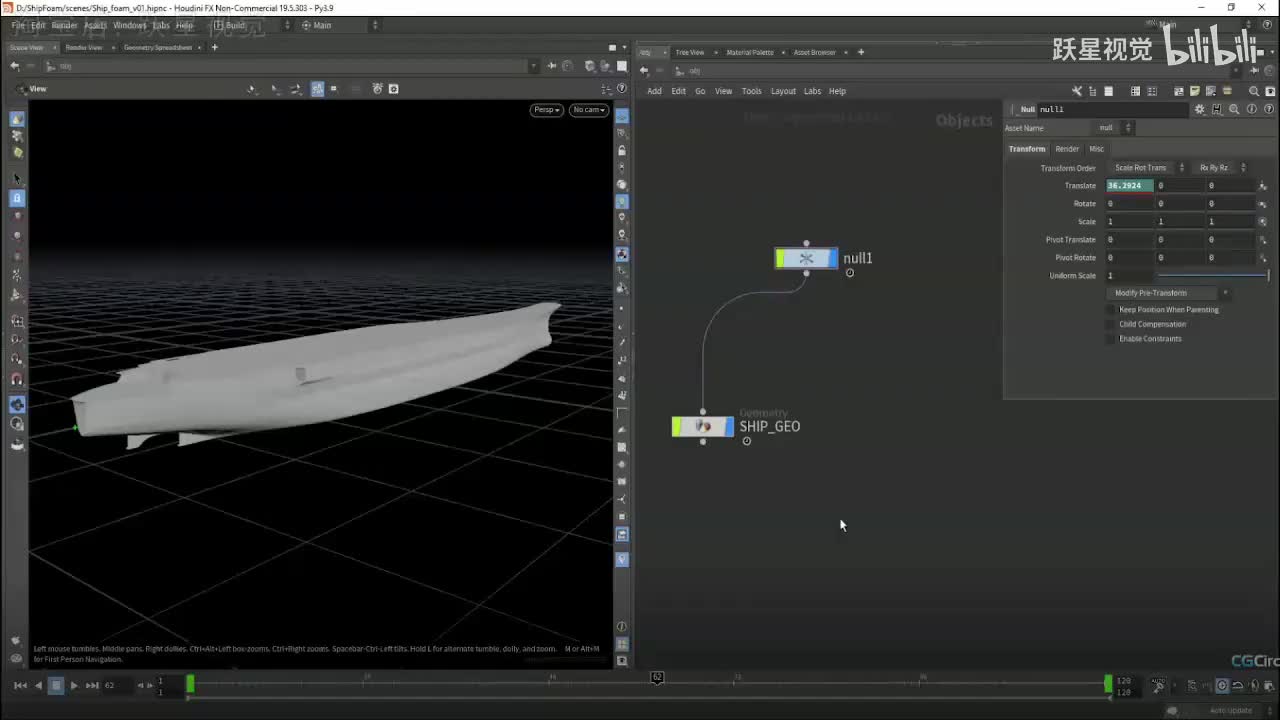Switch to the Misc parameter tab
1280x720 pixels.
[x=1096, y=149]
